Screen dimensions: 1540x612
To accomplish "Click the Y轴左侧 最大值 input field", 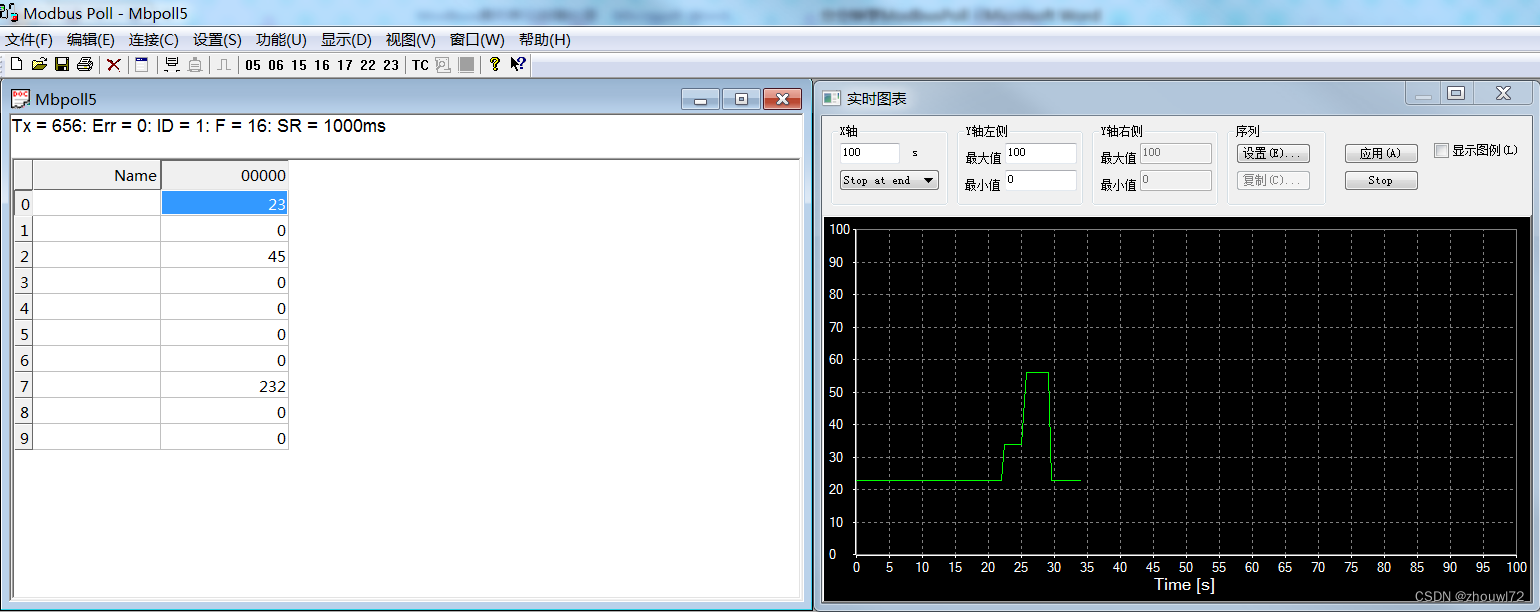I will [1040, 153].
